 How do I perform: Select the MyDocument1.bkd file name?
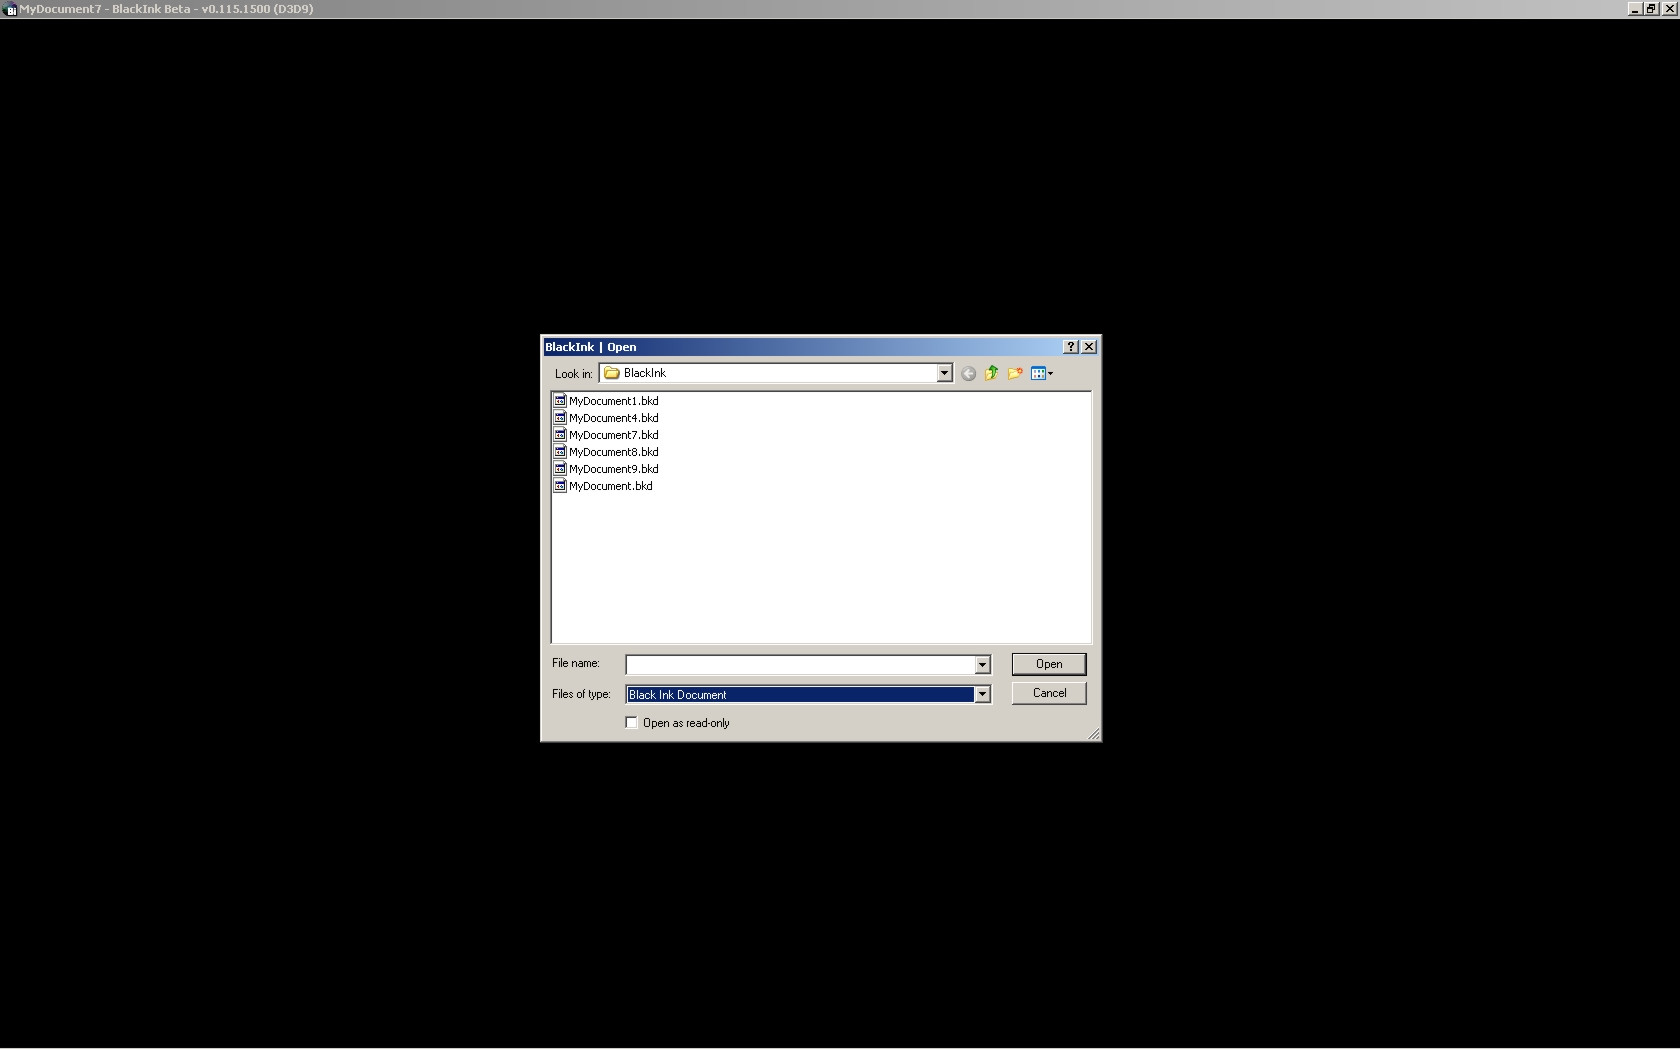(x=614, y=401)
